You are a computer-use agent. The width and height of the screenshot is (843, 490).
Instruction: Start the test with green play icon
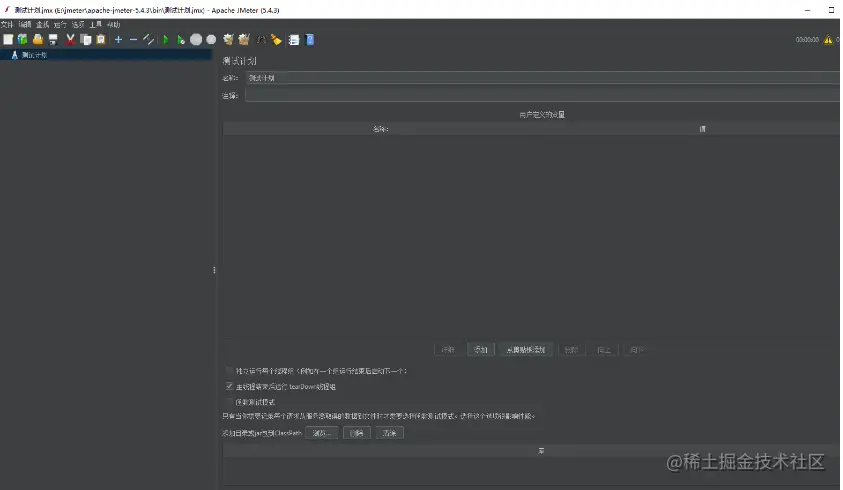tap(166, 39)
